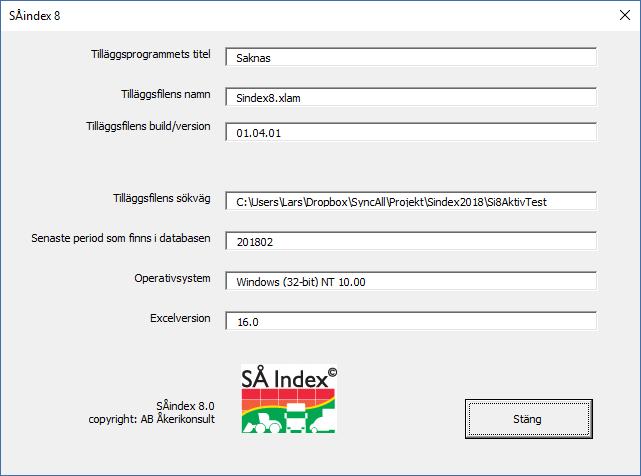Click the Excelversion field showing 16.0

pos(411,321)
